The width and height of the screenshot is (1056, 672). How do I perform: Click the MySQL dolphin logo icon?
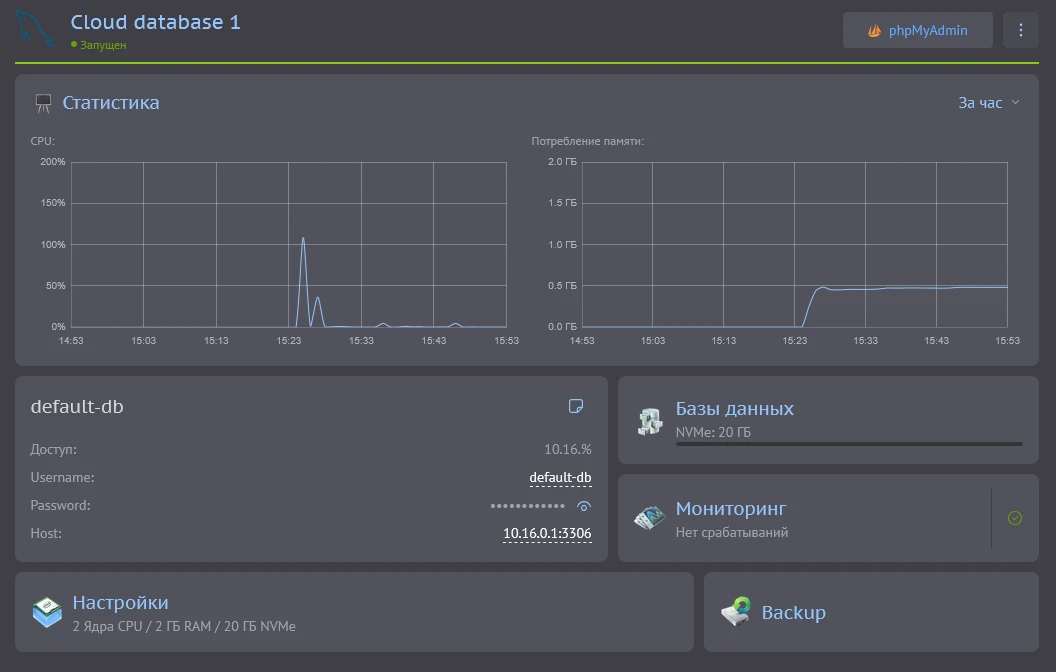coord(34,28)
